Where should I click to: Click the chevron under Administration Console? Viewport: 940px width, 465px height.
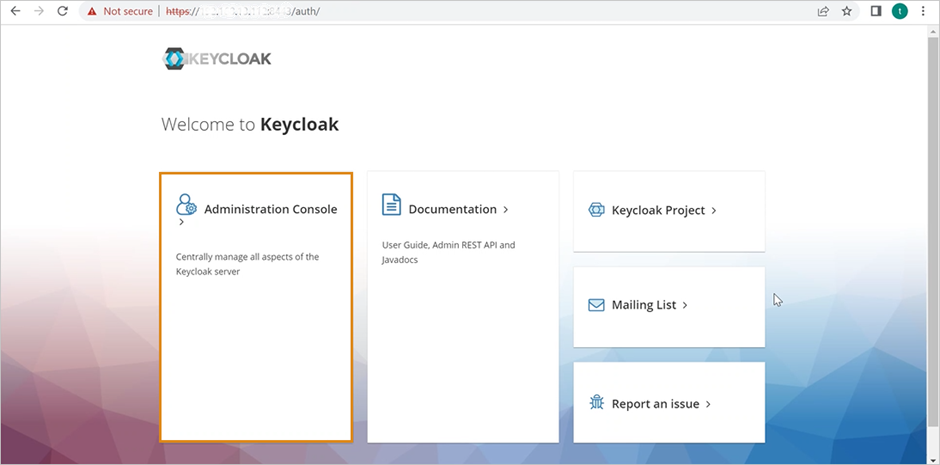(181, 223)
